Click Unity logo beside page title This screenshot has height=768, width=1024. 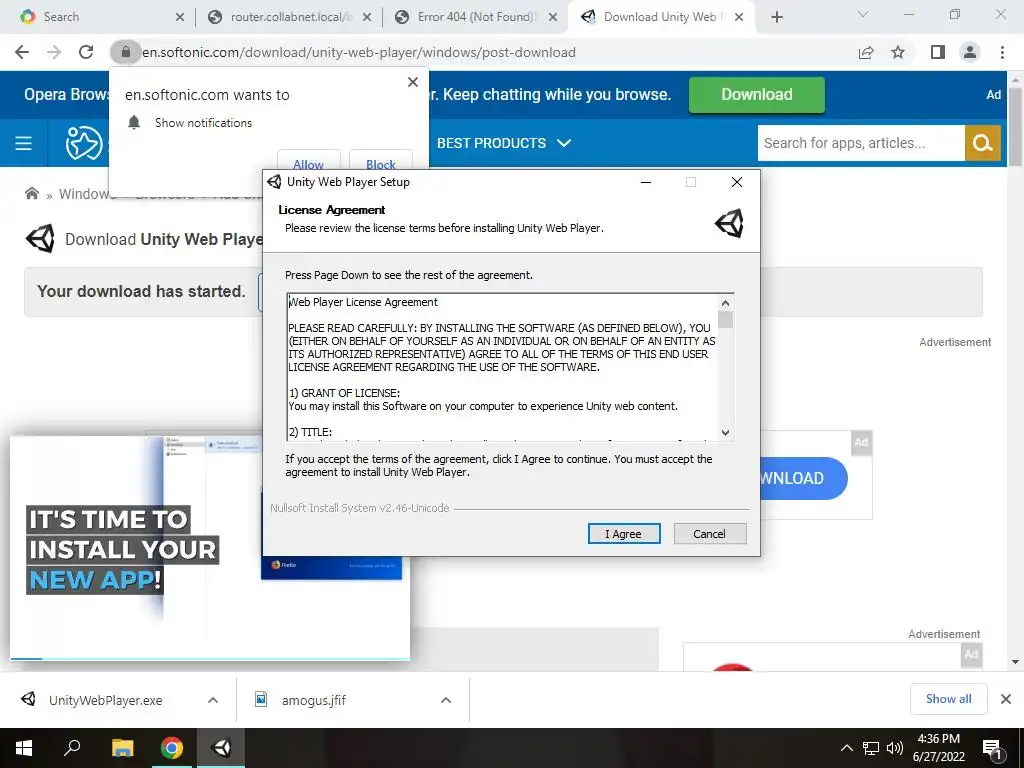(x=40, y=239)
